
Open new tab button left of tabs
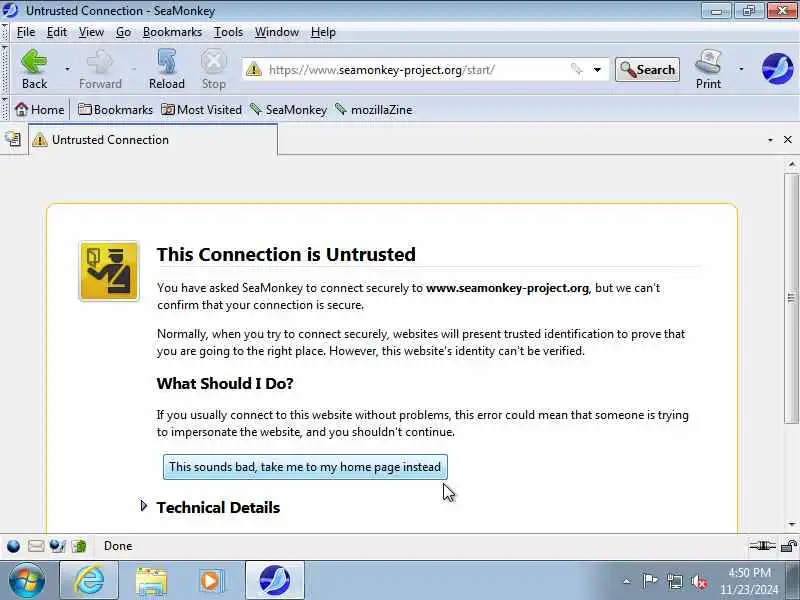point(13,139)
